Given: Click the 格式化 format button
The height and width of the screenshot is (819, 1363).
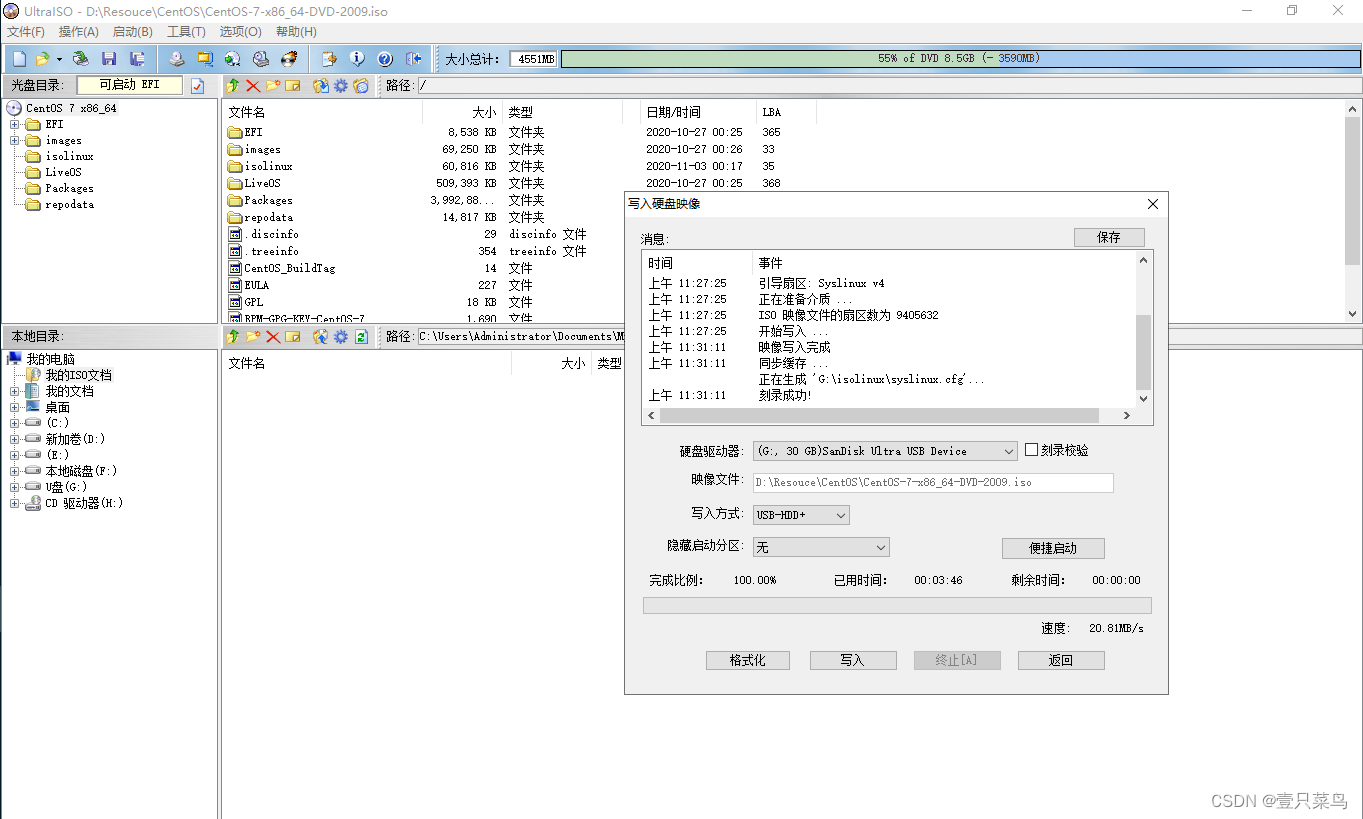Looking at the screenshot, I should tap(748, 661).
